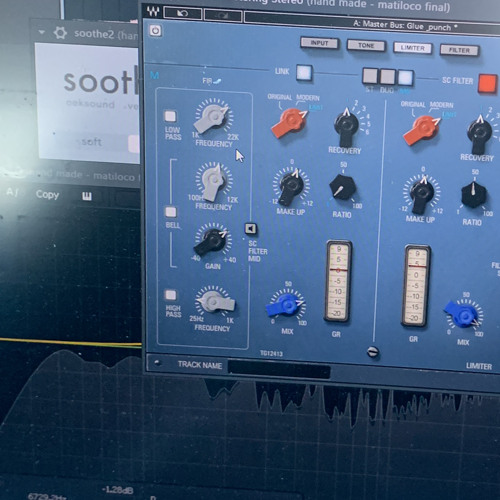Viewport: 500px width, 500px height.
Task: Click the right channel RECOVERY knob
Action: click(479, 133)
